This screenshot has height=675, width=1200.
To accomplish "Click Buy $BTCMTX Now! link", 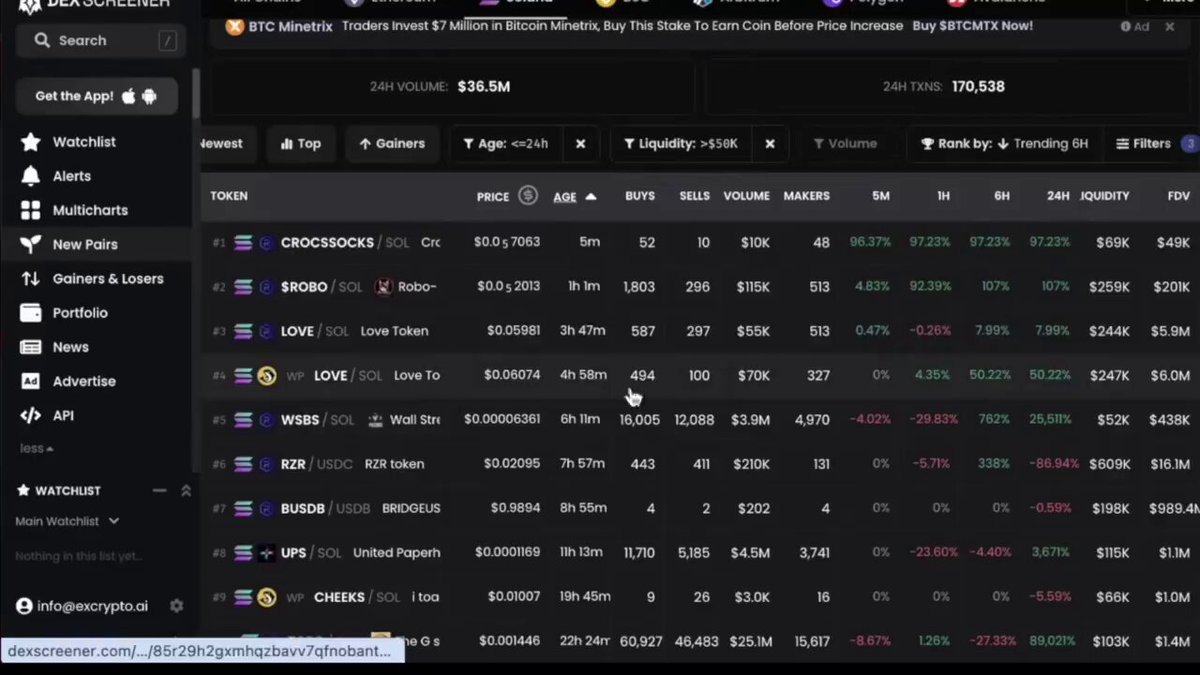I will point(973,26).
